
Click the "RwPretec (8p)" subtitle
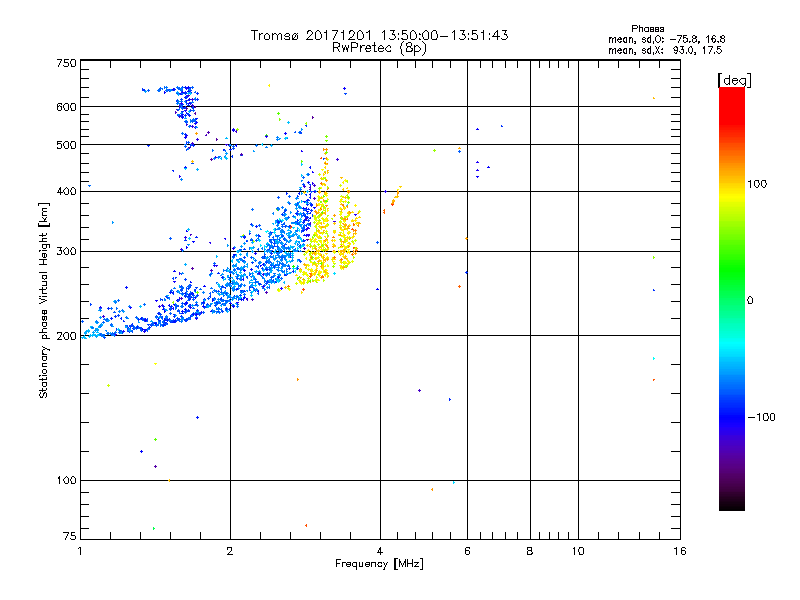pos(379,48)
